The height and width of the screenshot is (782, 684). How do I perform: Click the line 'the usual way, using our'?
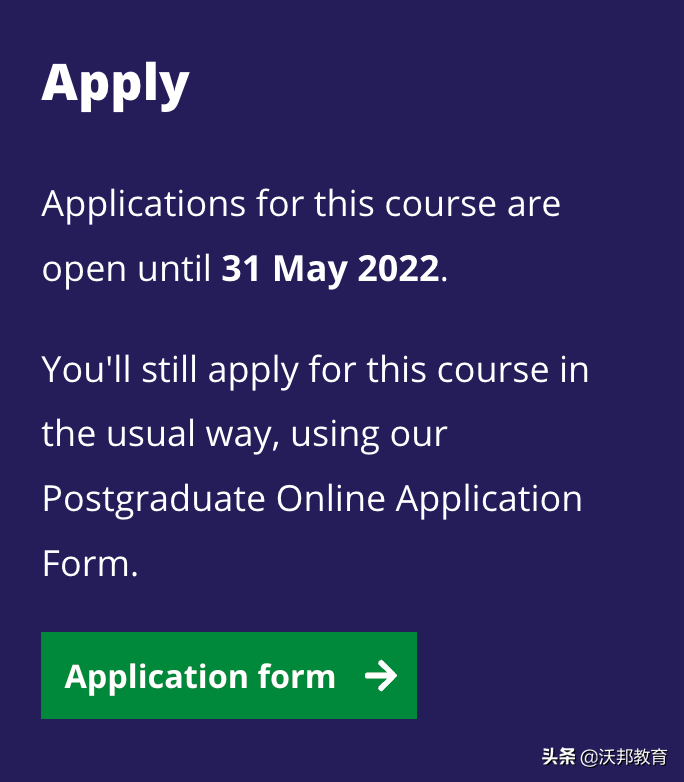[x=244, y=434]
